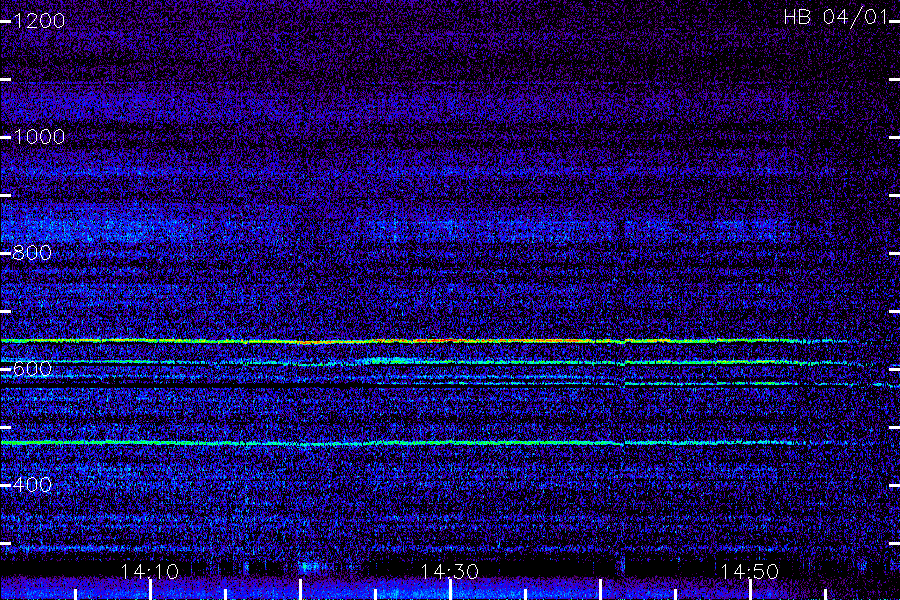This screenshot has width=900, height=600.
Task: Click the 14:30 time axis label
Action: coord(449,571)
